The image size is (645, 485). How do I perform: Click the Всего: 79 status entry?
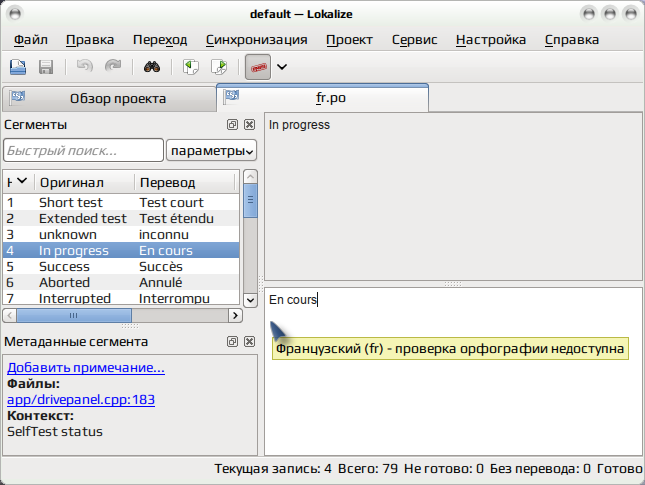pyautogui.click(x=368, y=469)
